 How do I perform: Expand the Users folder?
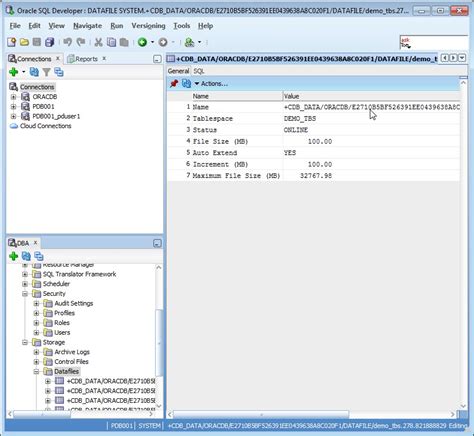pos(36,333)
